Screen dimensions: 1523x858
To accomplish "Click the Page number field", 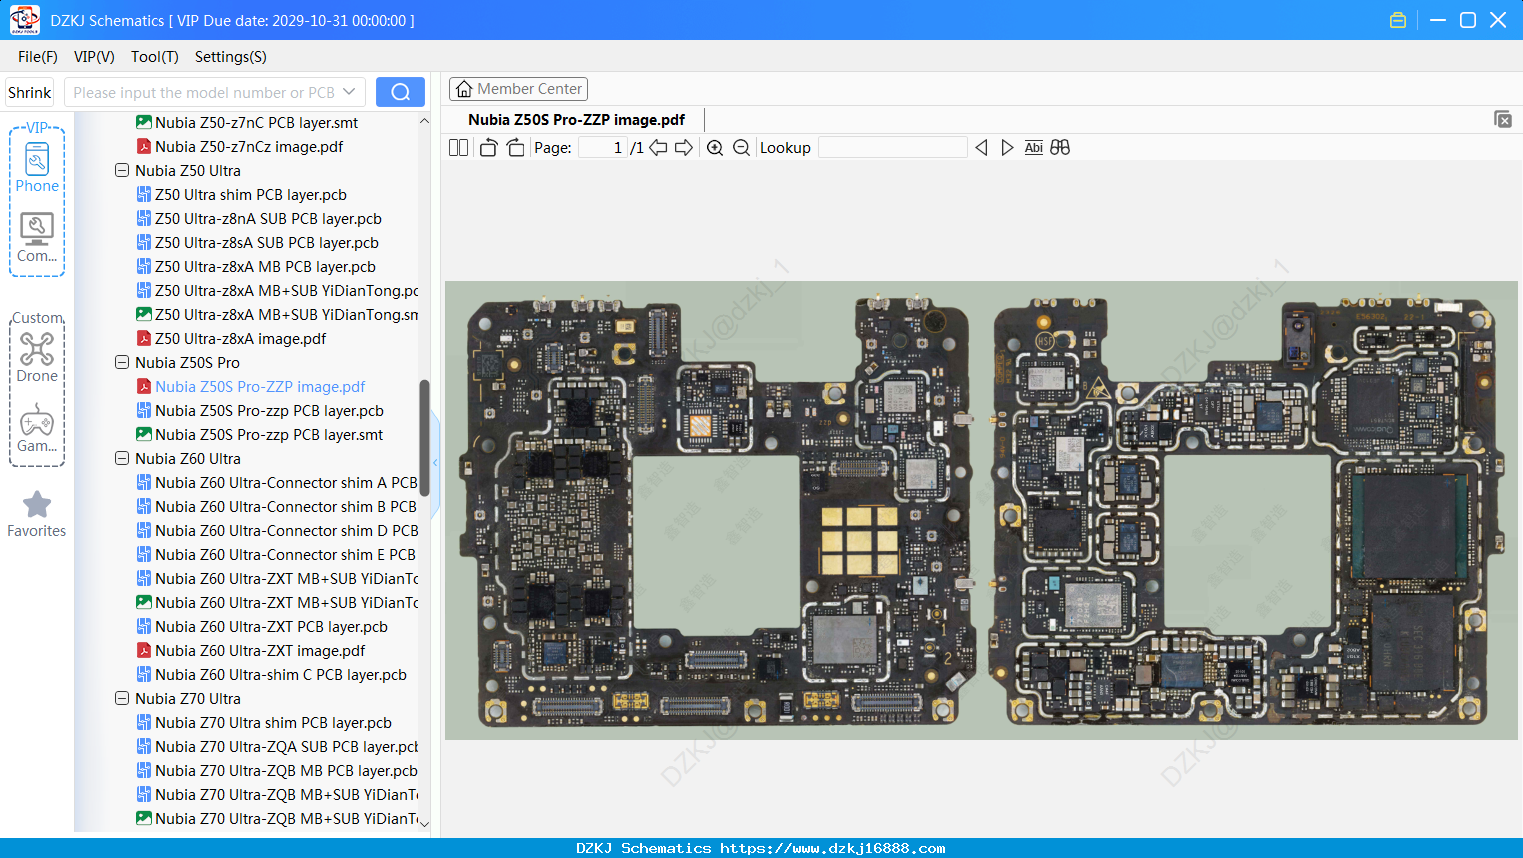I will (x=603, y=147).
